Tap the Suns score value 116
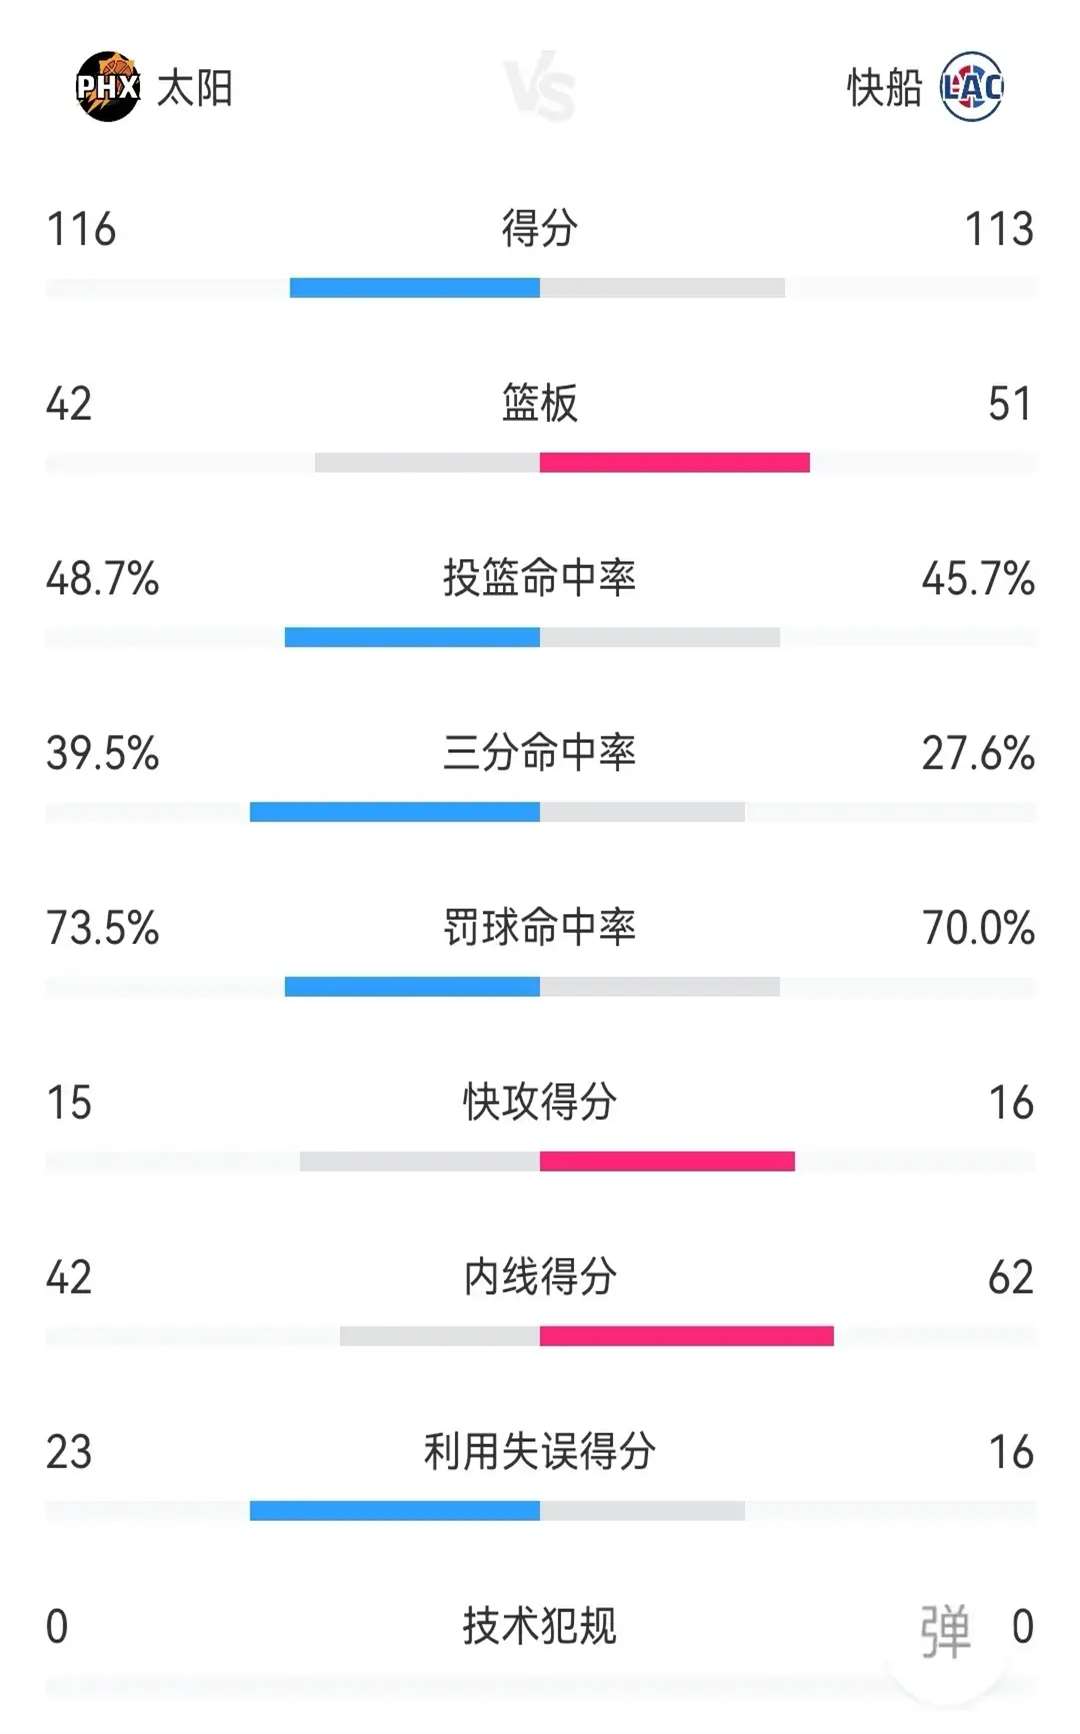 point(82,229)
